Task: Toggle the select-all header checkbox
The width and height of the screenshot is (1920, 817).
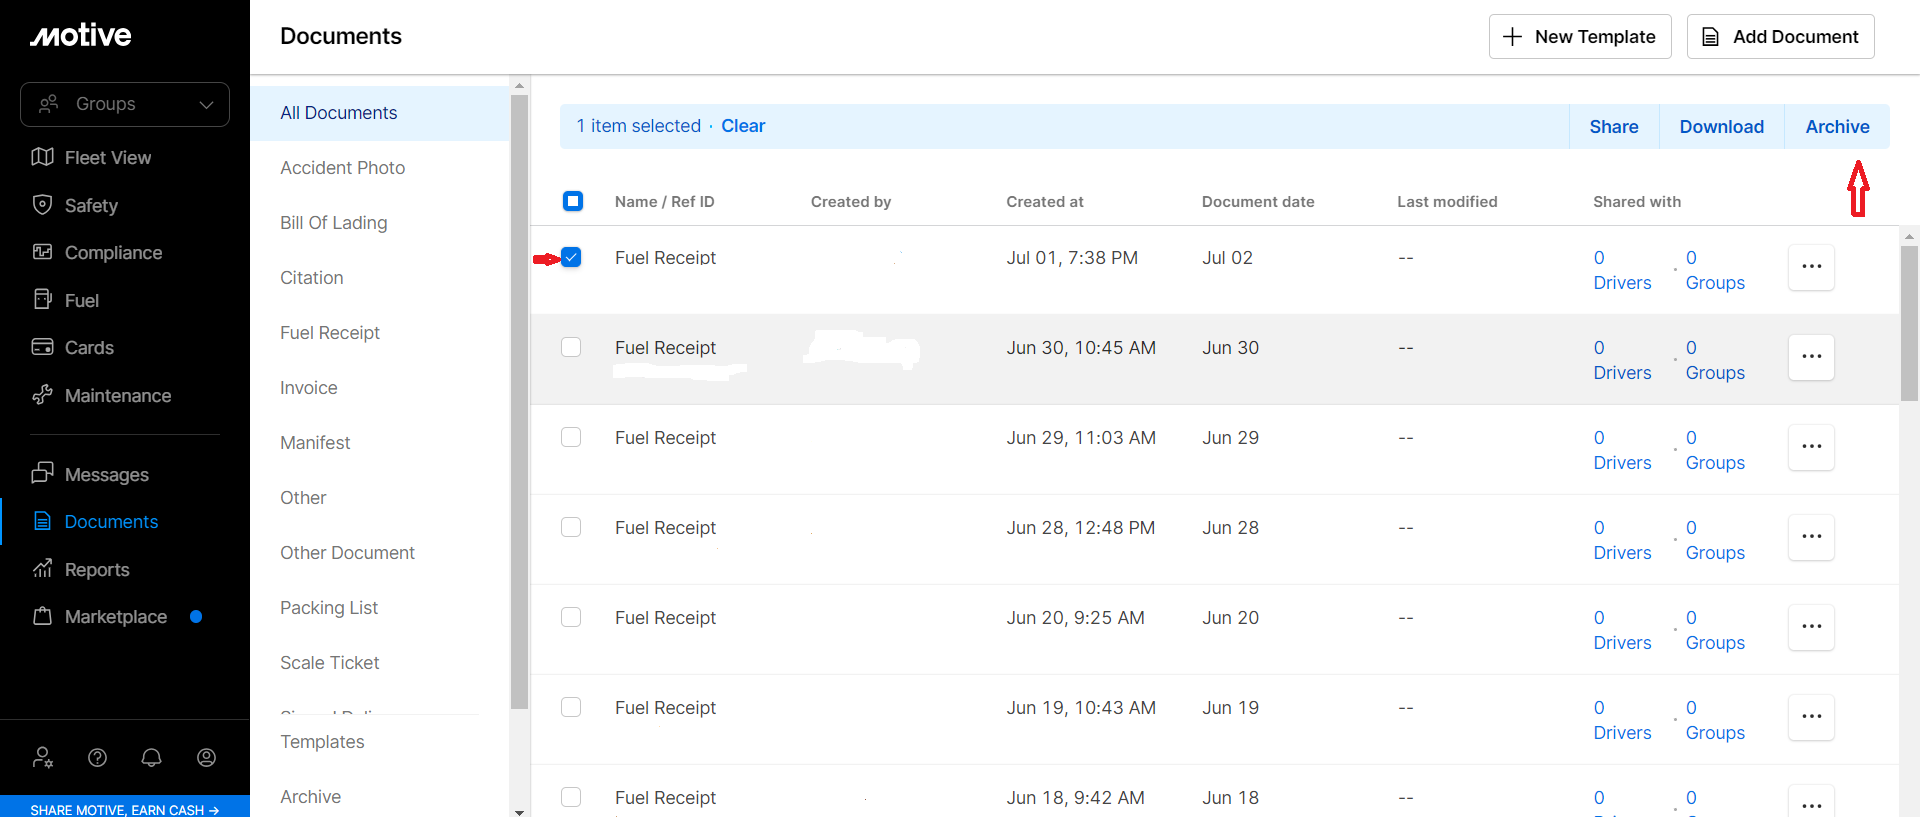Action: (x=573, y=201)
